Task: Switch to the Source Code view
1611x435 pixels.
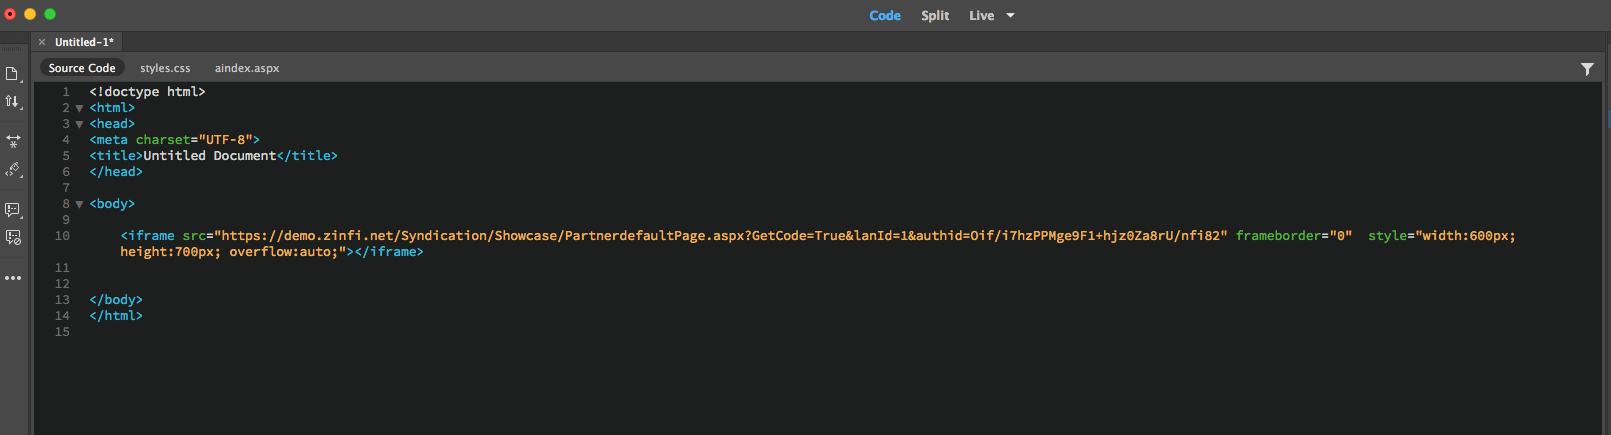Action: (82, 68)
